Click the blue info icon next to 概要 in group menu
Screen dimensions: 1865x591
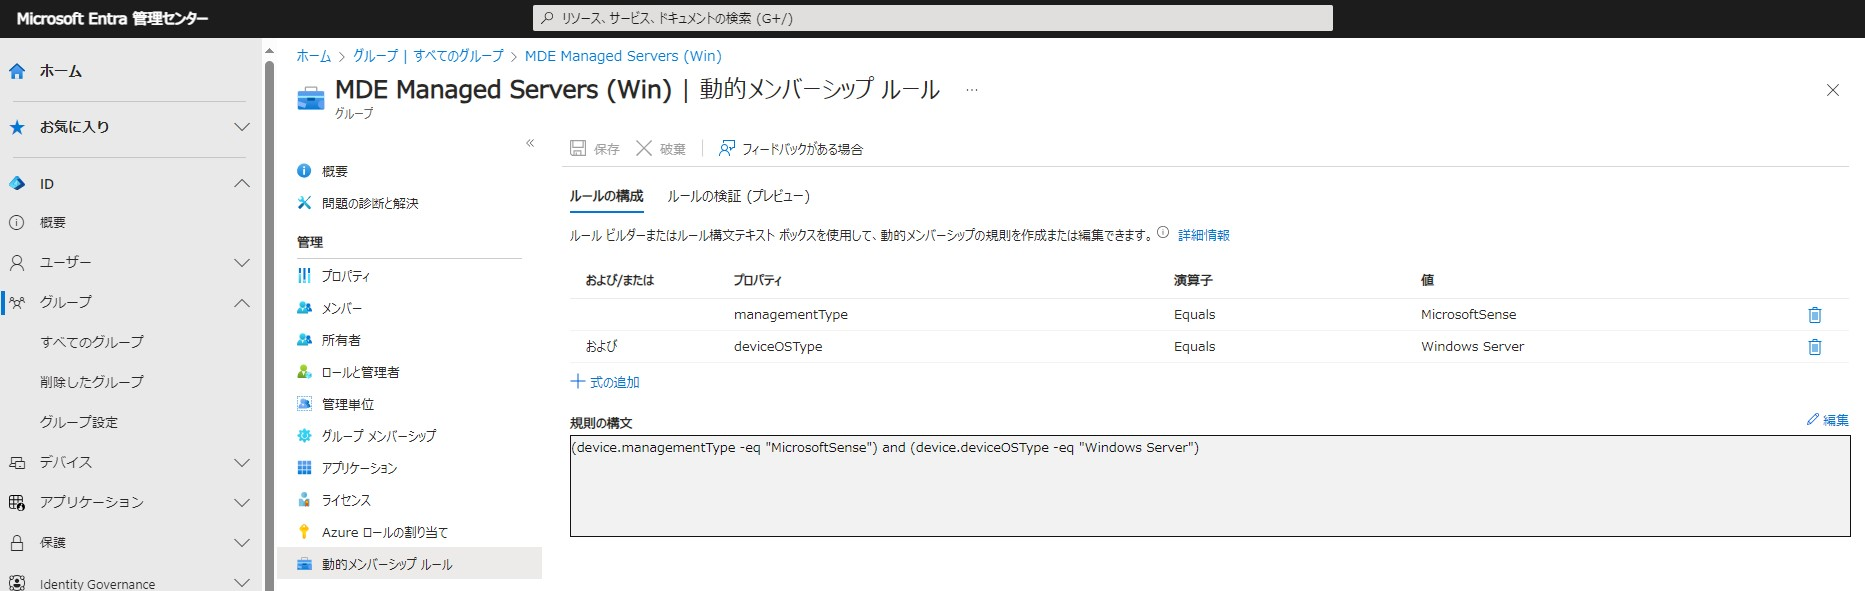point(304,171)
